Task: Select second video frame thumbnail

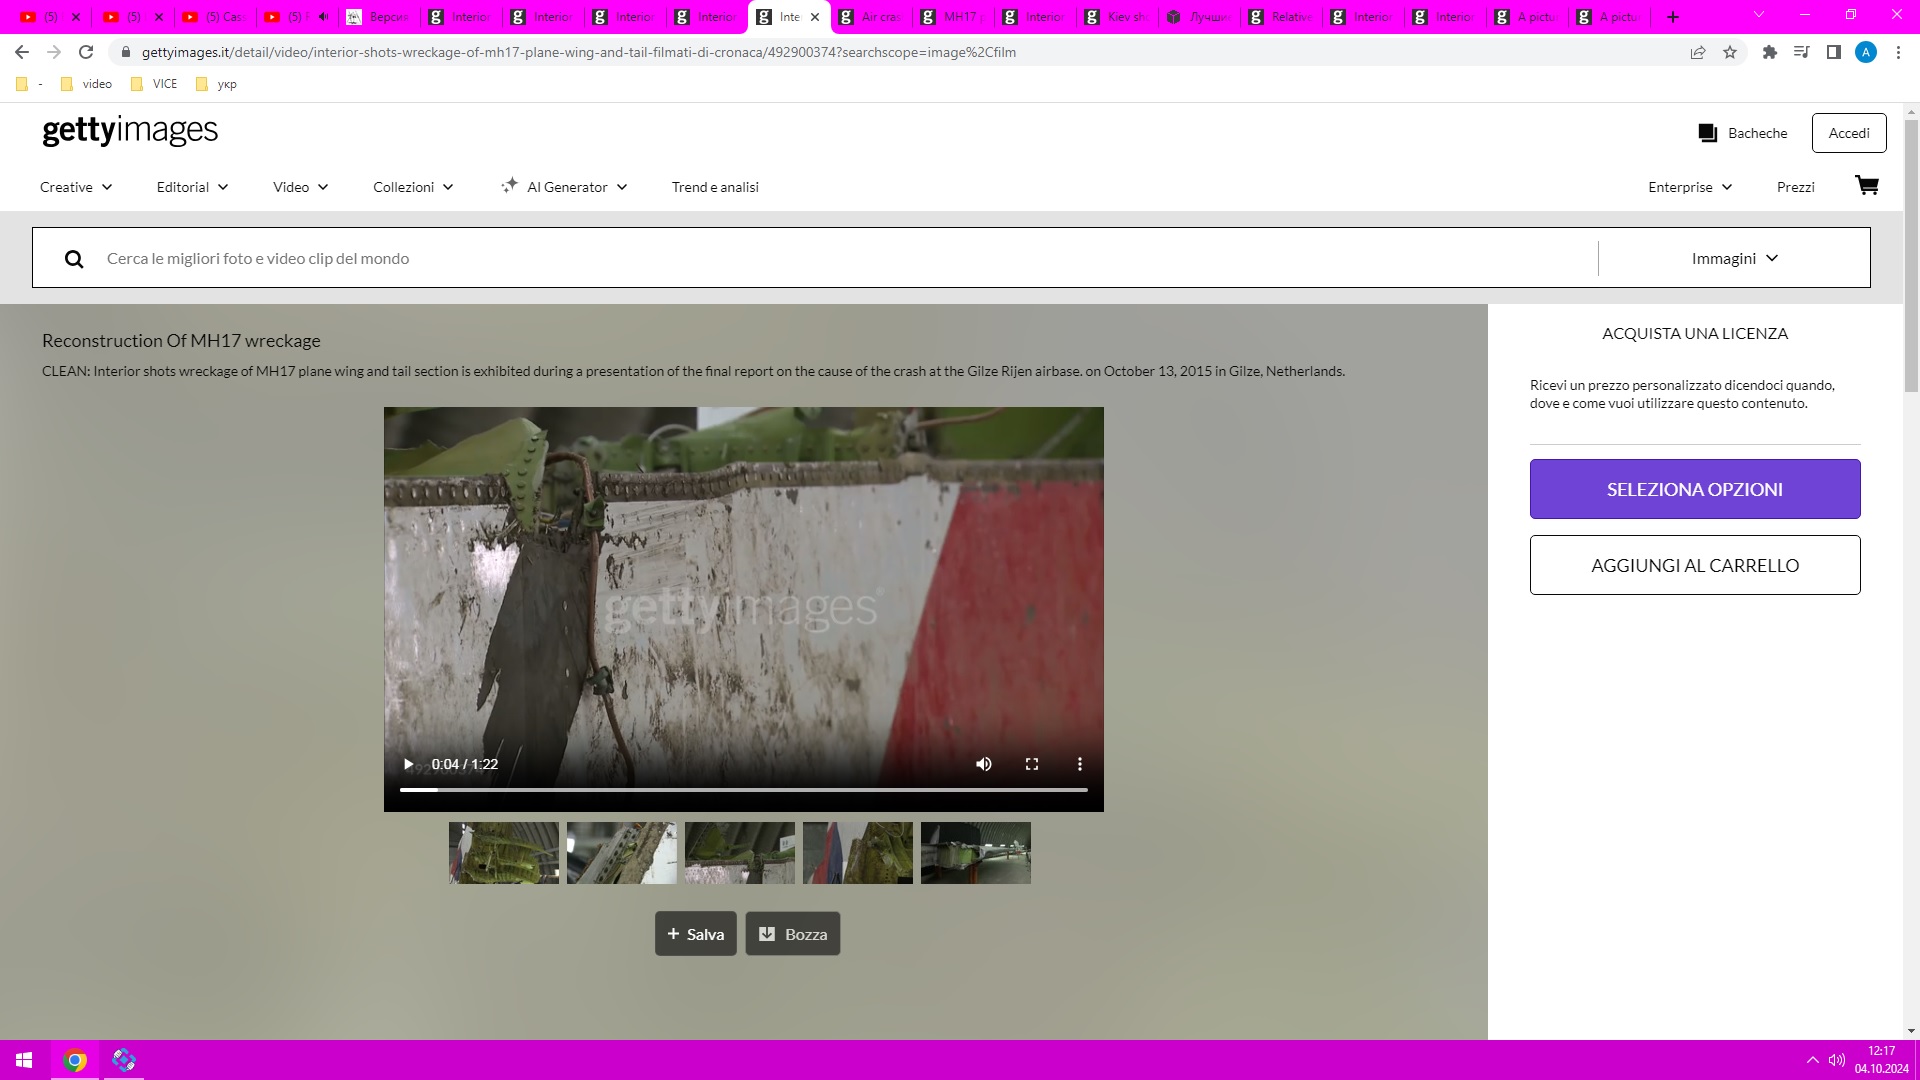Action: tap(622, 853)
